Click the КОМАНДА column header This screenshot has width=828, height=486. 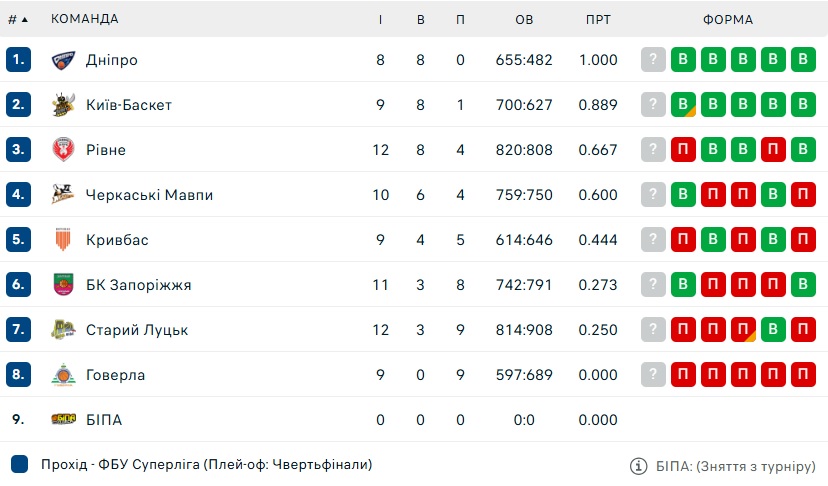click(84, 19)
